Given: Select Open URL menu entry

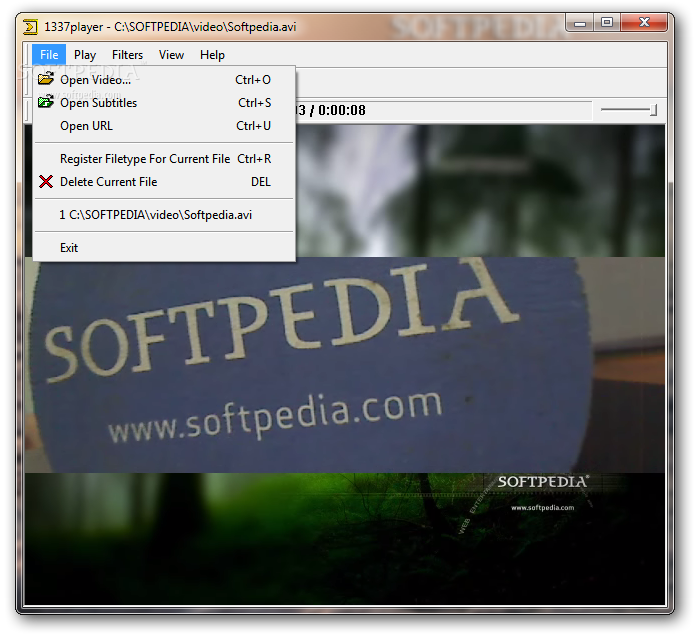Looking at the screenshot, I should (164, 126).
